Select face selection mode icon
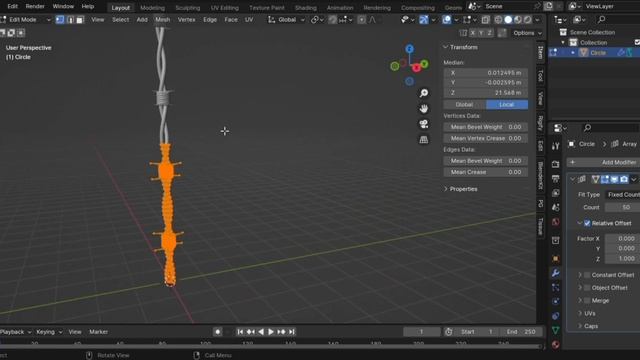The height and width of the screenshot is (360, 640). click(x=80, y=20)
